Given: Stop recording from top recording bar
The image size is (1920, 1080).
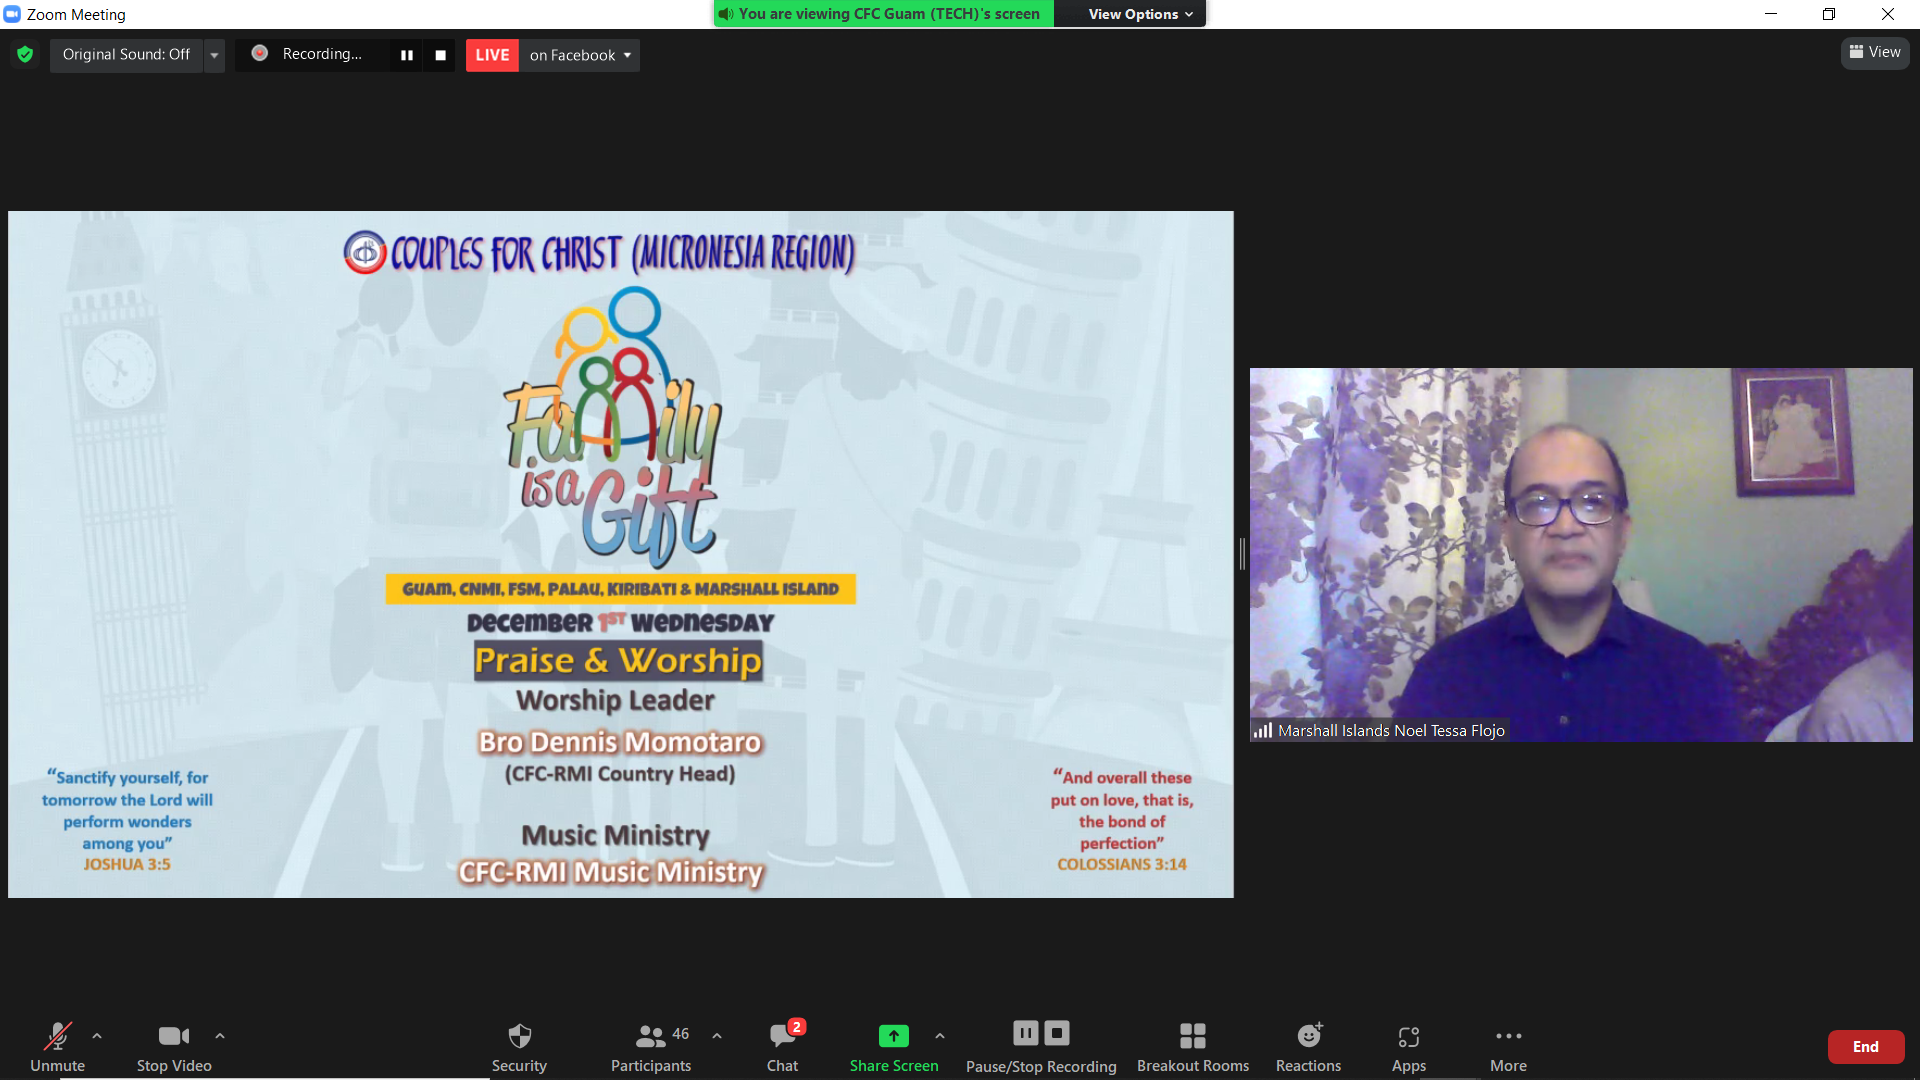Looking at the screenshot, I should (x=441, y=55).
